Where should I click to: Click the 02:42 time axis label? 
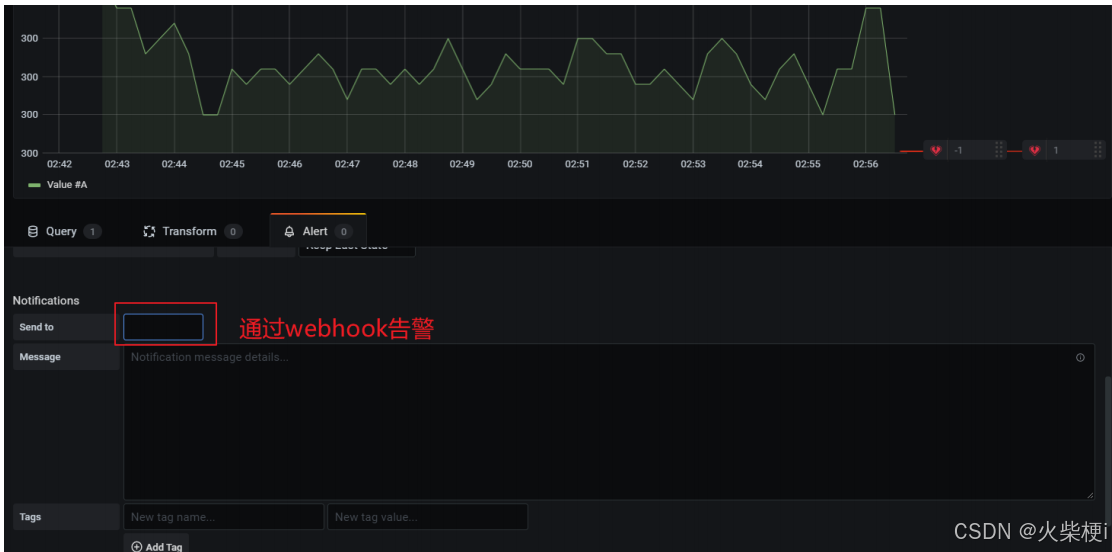point(59,164)
